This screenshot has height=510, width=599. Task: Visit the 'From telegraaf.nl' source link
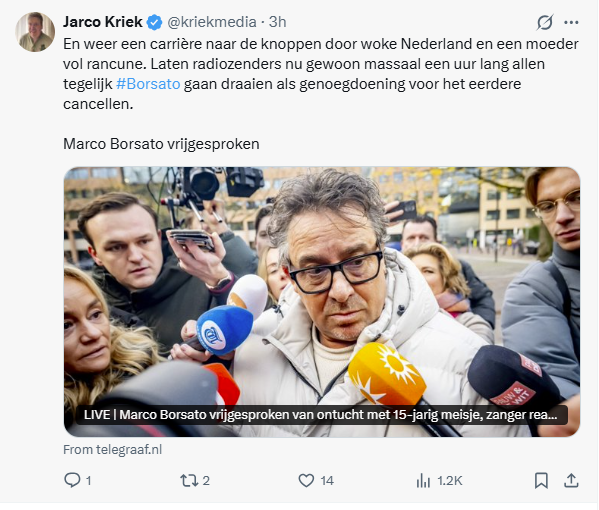click(x=113, y=450)
